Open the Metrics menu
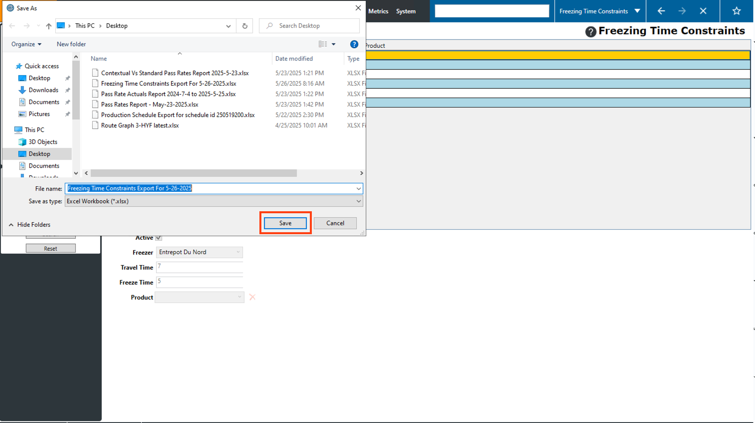 tap(378, 11)
